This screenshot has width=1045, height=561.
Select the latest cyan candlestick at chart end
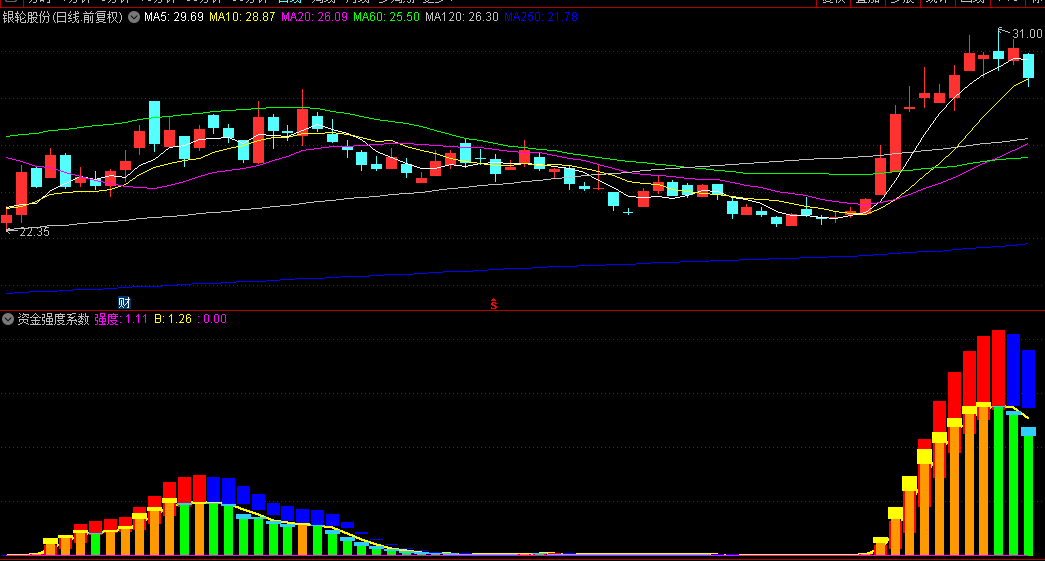point(1028,67)
